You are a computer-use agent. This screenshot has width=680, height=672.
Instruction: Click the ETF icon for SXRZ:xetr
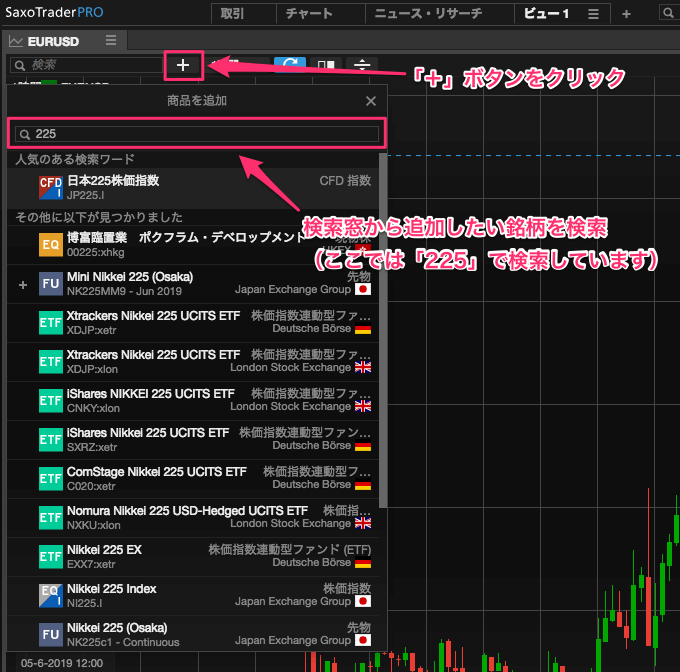(51, 440)
